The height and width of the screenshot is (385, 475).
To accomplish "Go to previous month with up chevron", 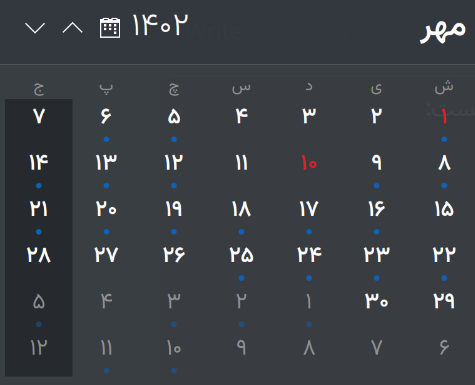I will (73, 28).
